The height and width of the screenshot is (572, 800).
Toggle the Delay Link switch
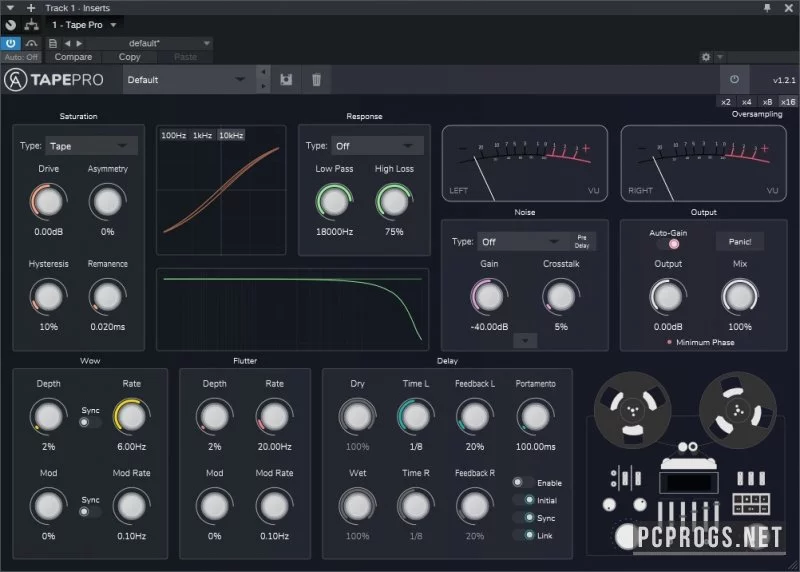(x=523, y=535)
